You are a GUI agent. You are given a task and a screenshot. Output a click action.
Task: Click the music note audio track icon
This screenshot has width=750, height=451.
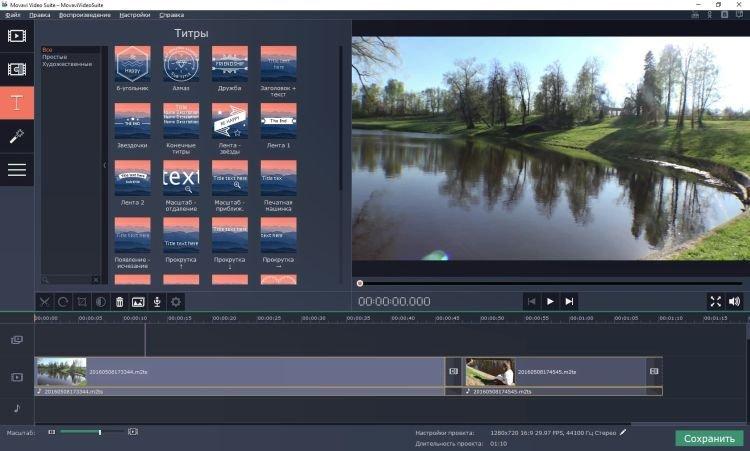(17, 408)
